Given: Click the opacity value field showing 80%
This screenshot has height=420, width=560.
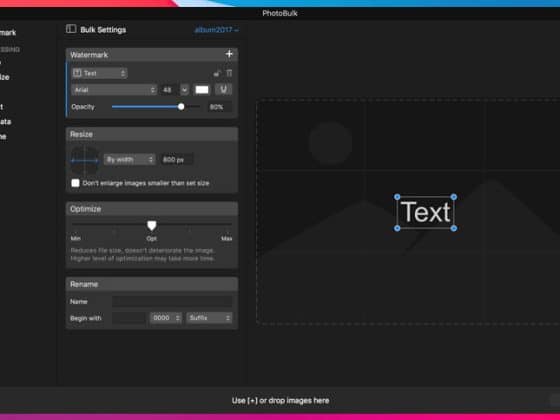Looking at the screenshot, I should 219,107.
